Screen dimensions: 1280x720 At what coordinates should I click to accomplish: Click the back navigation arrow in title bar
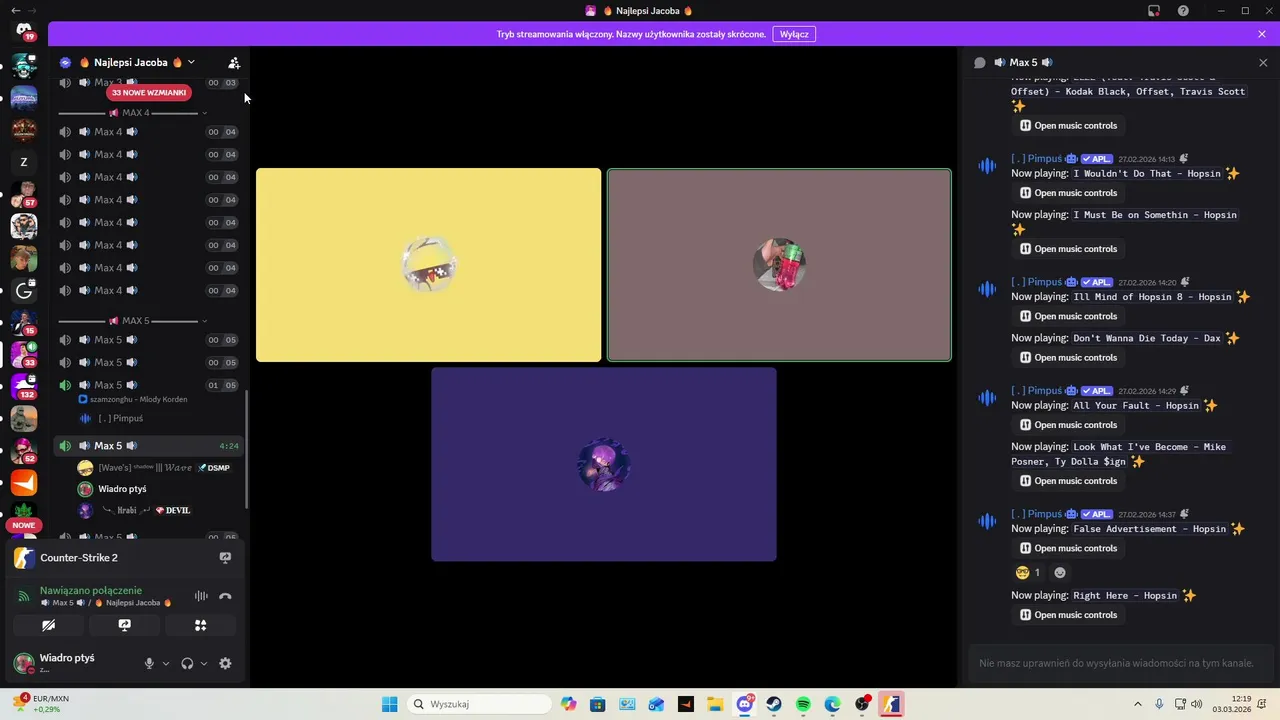click(x=15, y=10)
